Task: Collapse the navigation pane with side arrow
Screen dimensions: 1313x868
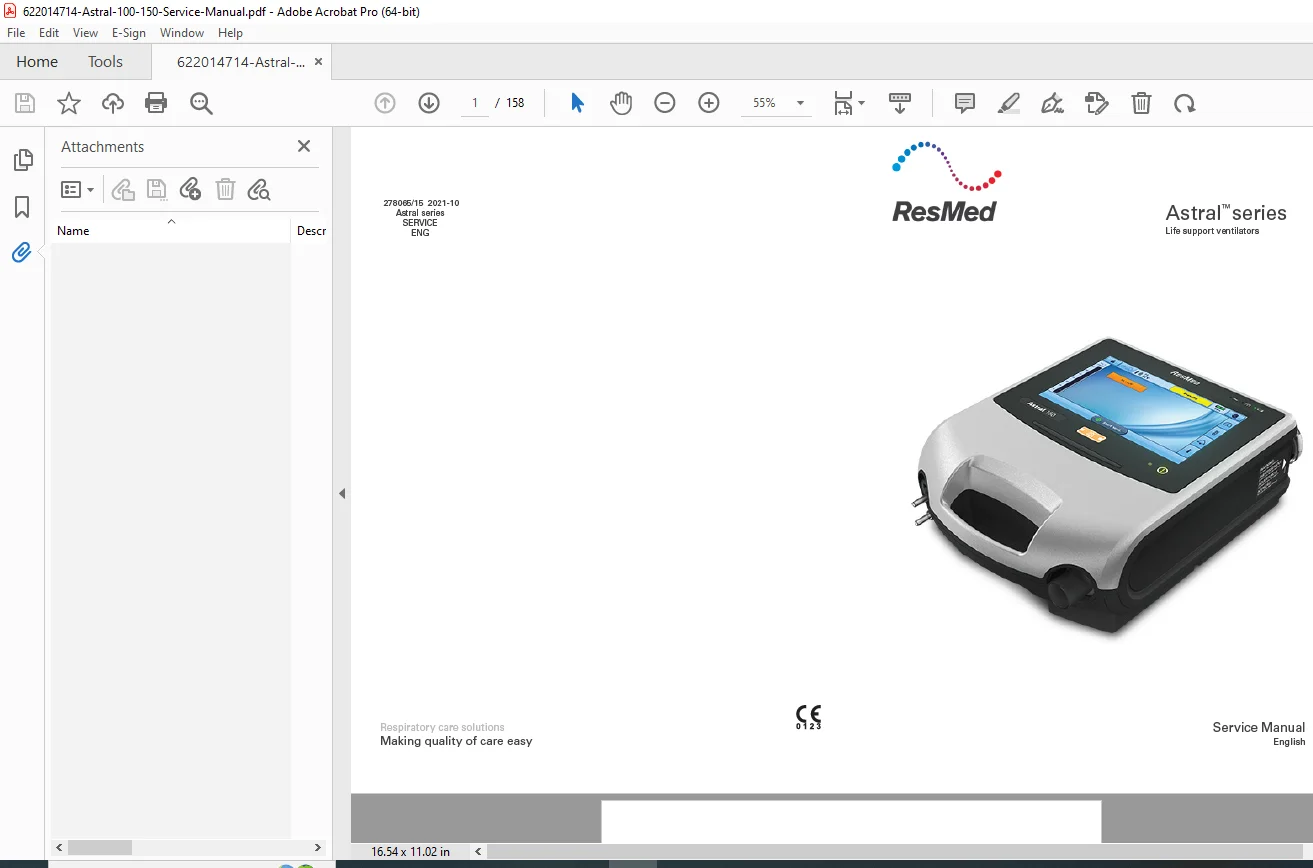Action: pos(342,493)
